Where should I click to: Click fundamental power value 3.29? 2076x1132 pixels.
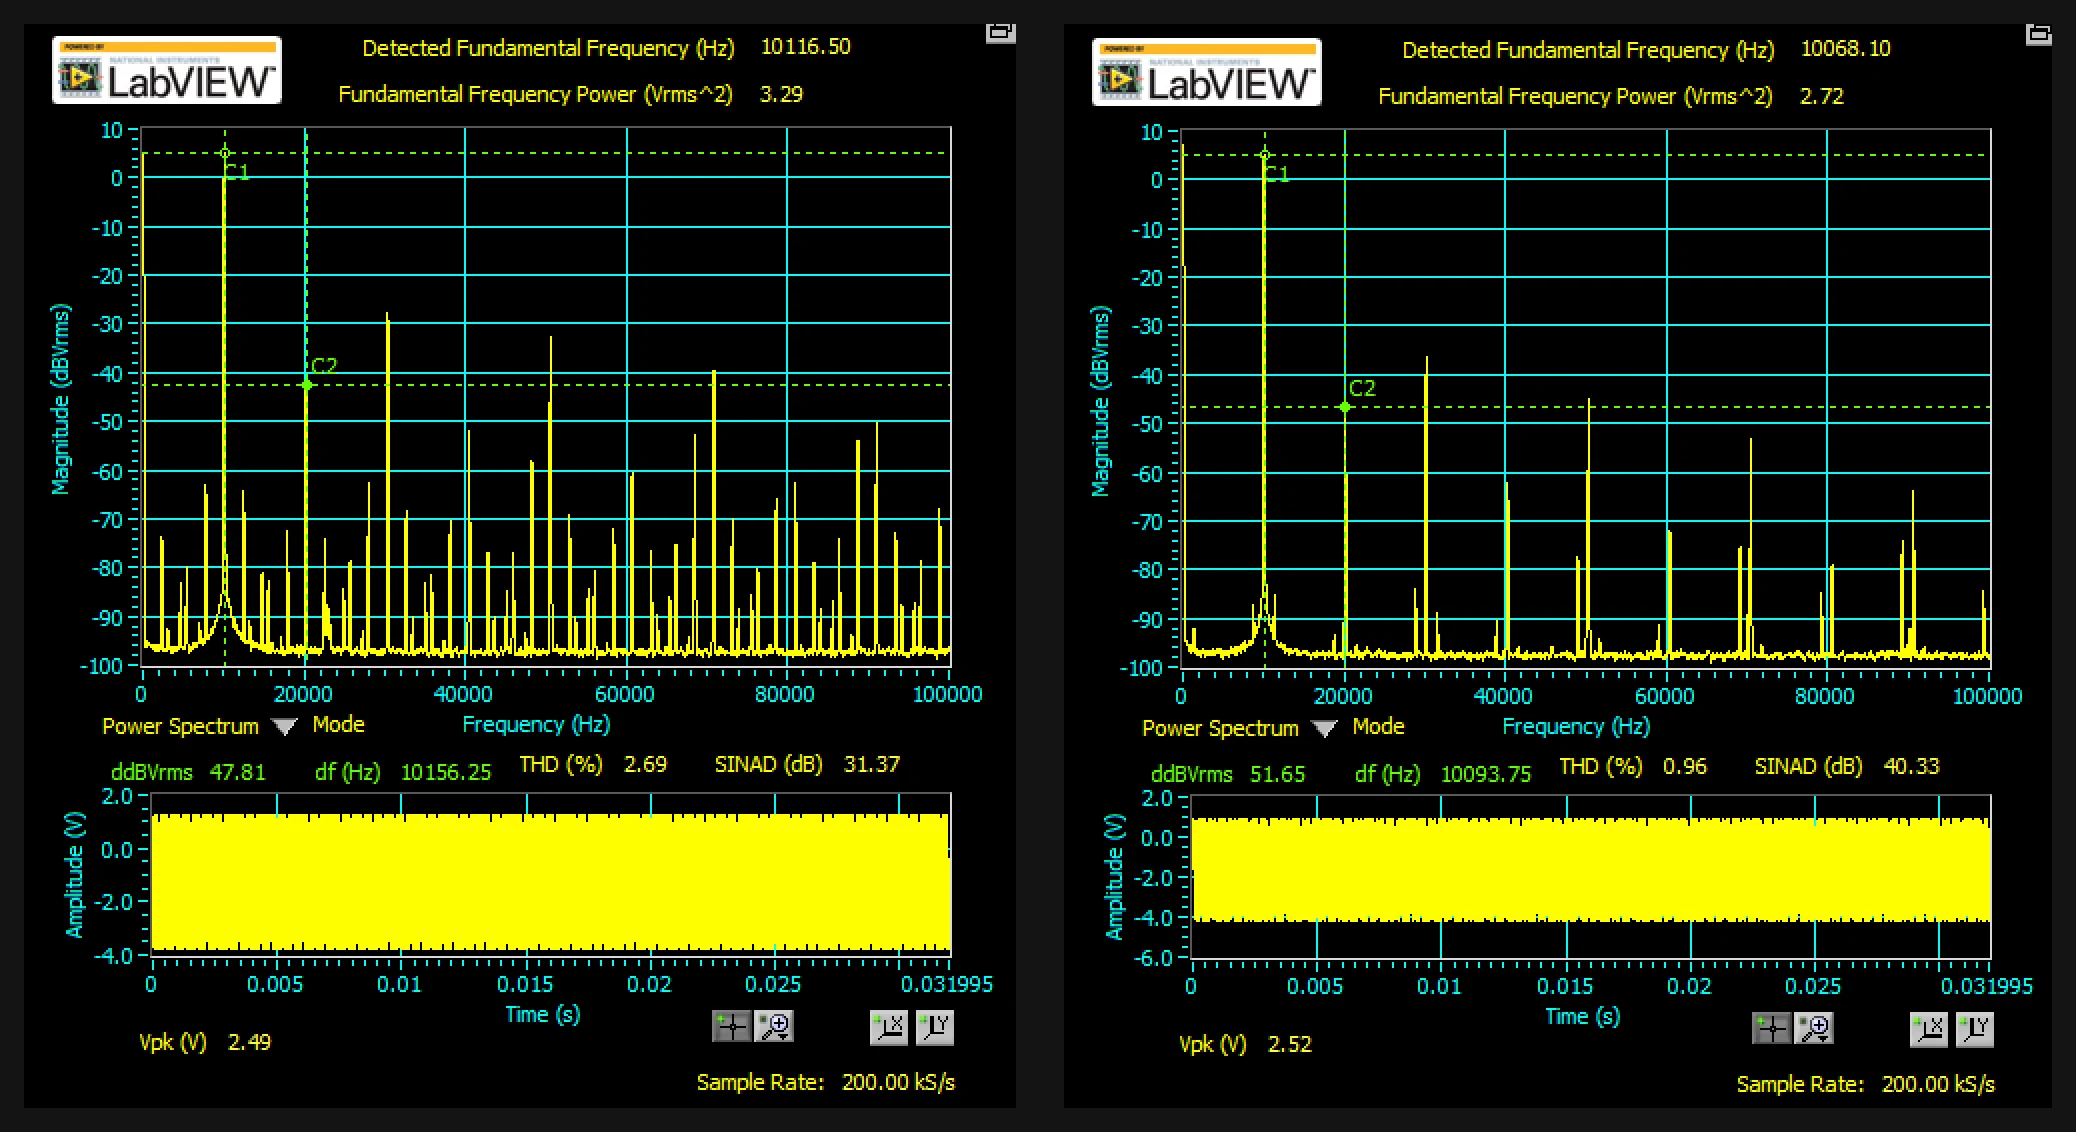[x=781, y=94]
